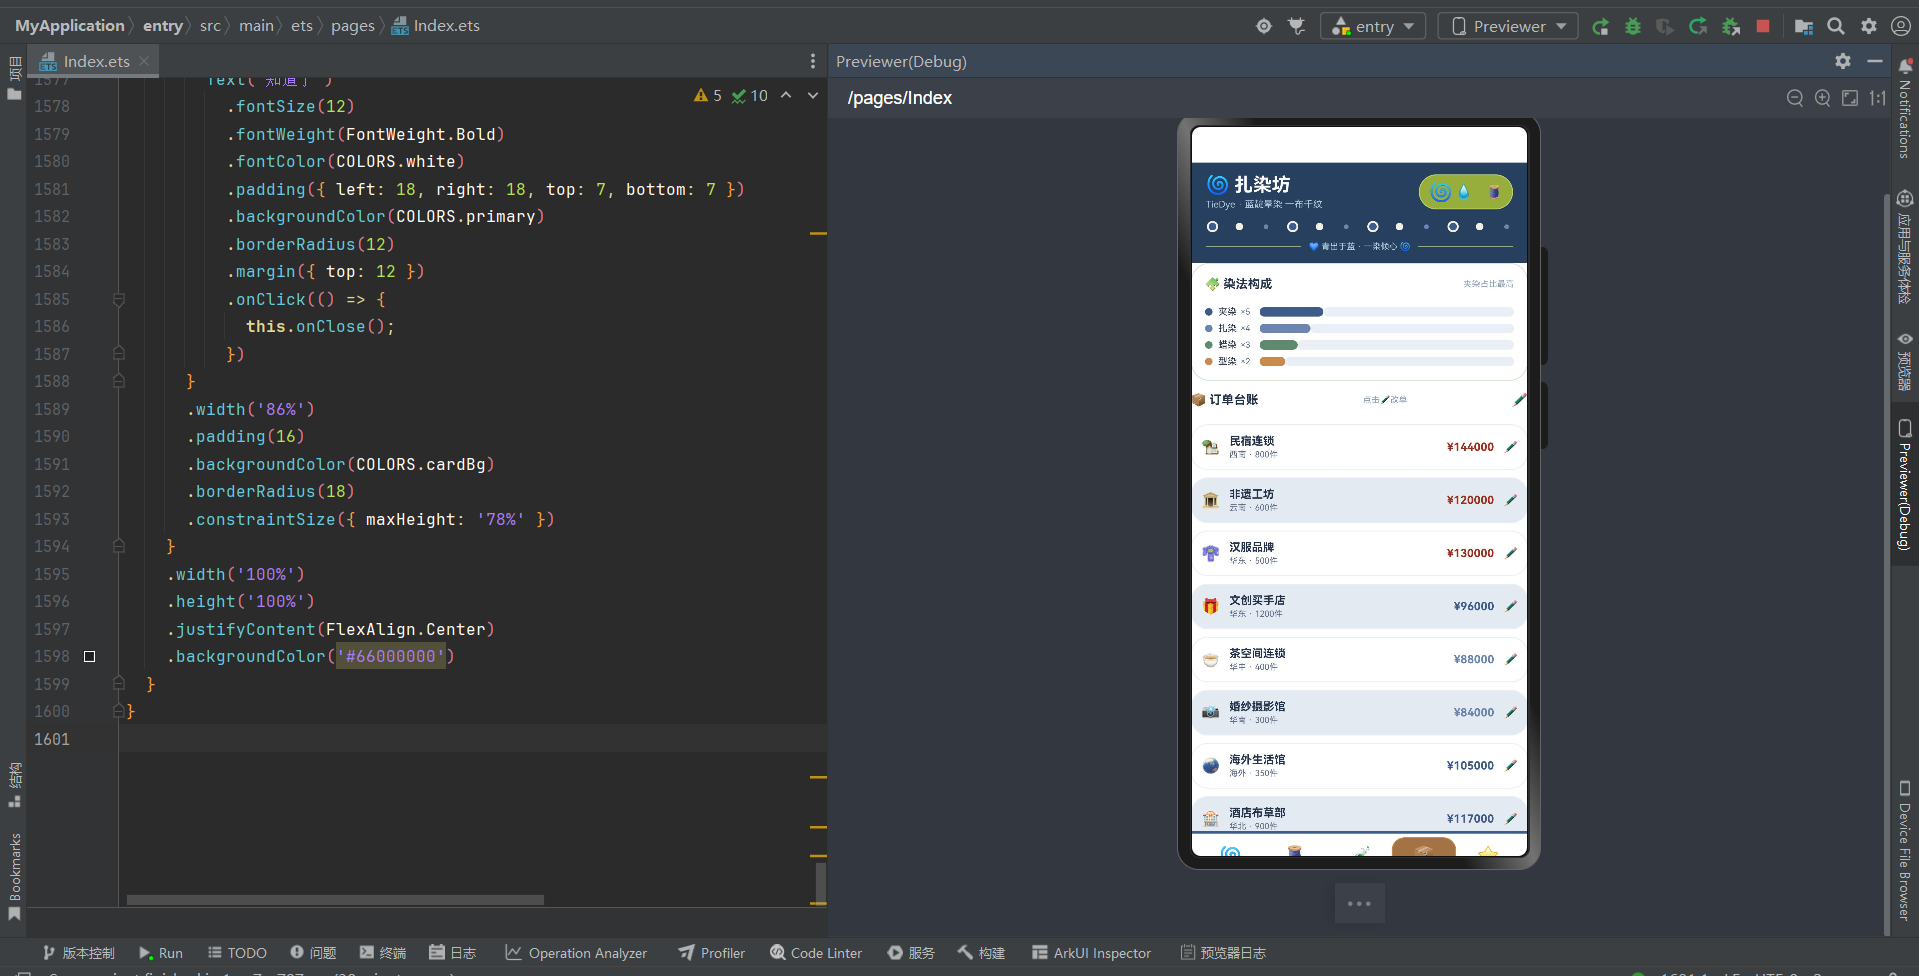The height and width of the screenshot is (976, 1919).
Task: Open the 服务 services tool window
Action: 911,953
